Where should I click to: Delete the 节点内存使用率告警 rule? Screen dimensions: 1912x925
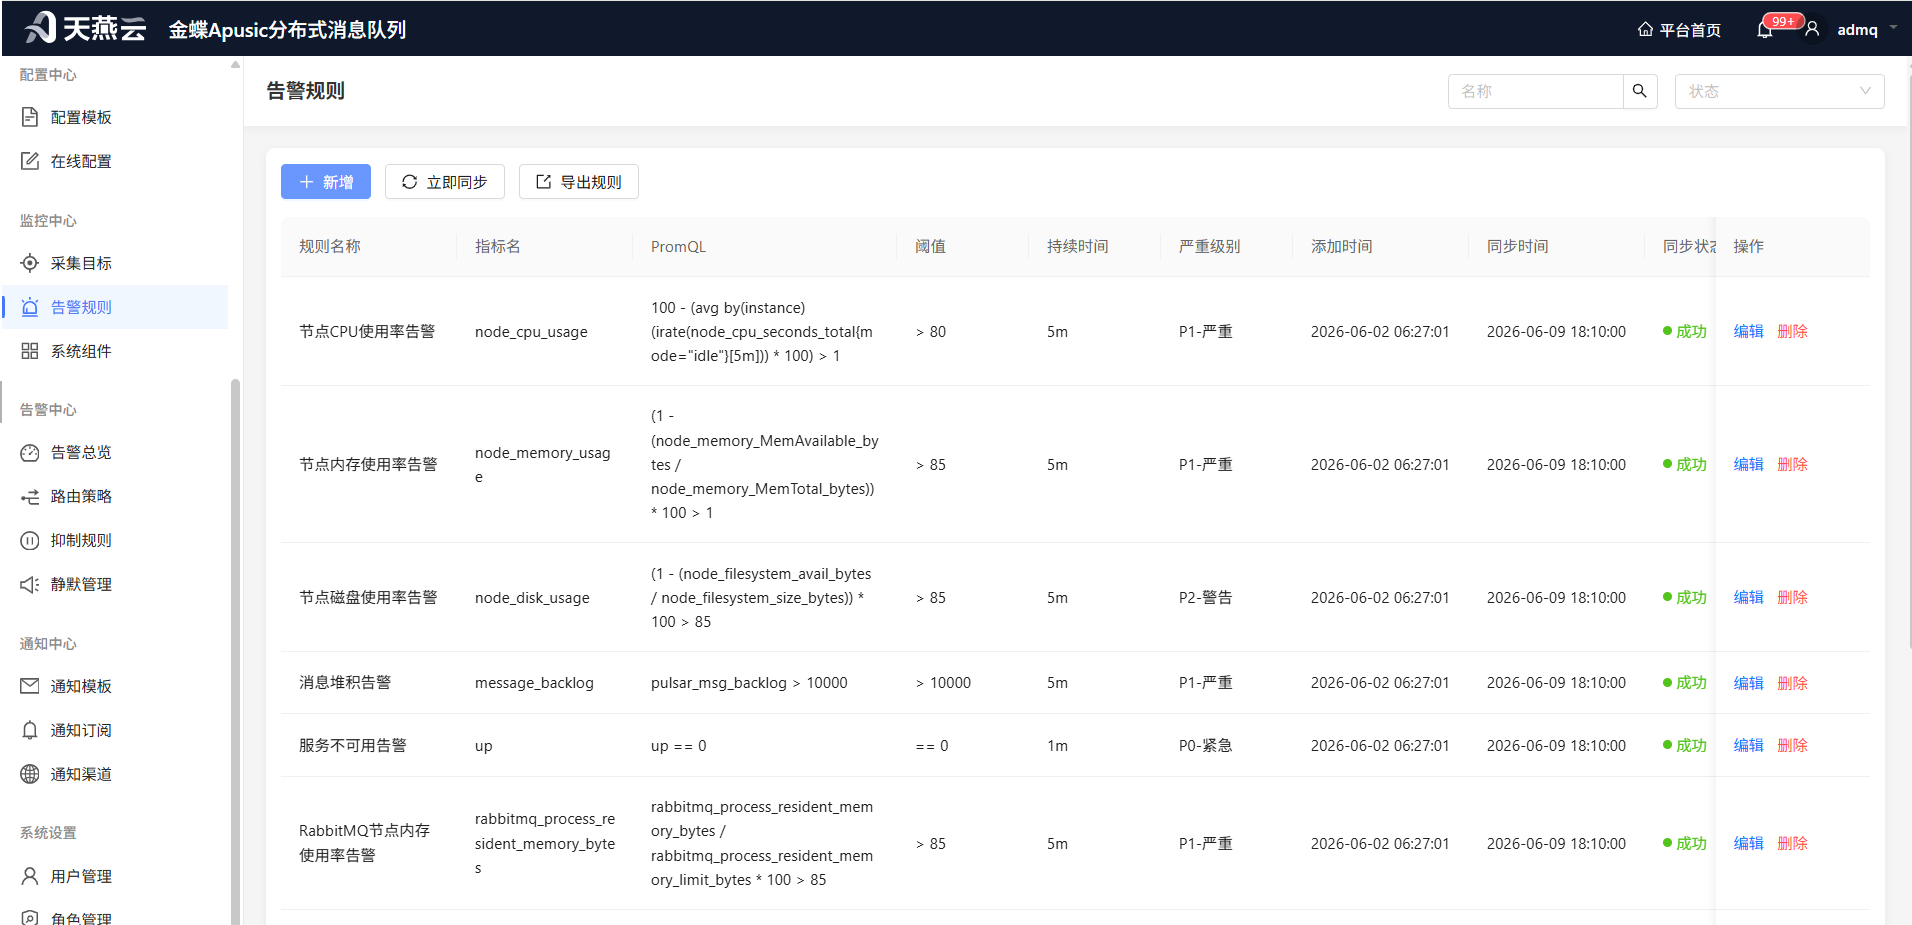coord(1792,464)
